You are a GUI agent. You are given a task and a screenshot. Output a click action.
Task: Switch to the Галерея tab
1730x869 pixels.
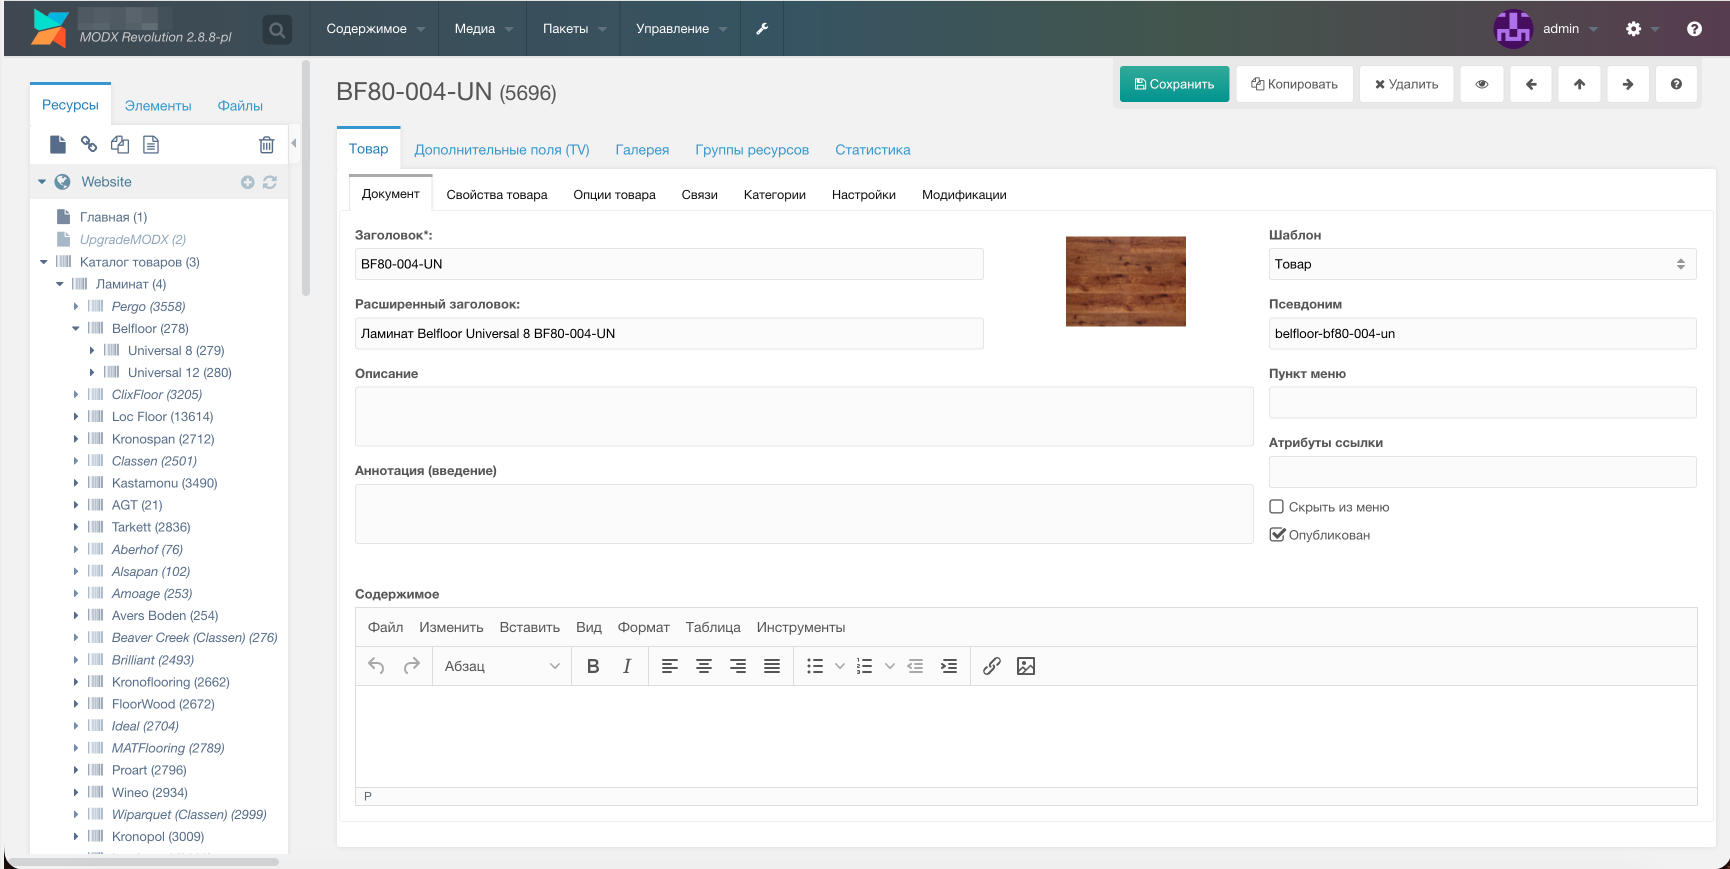642,150
